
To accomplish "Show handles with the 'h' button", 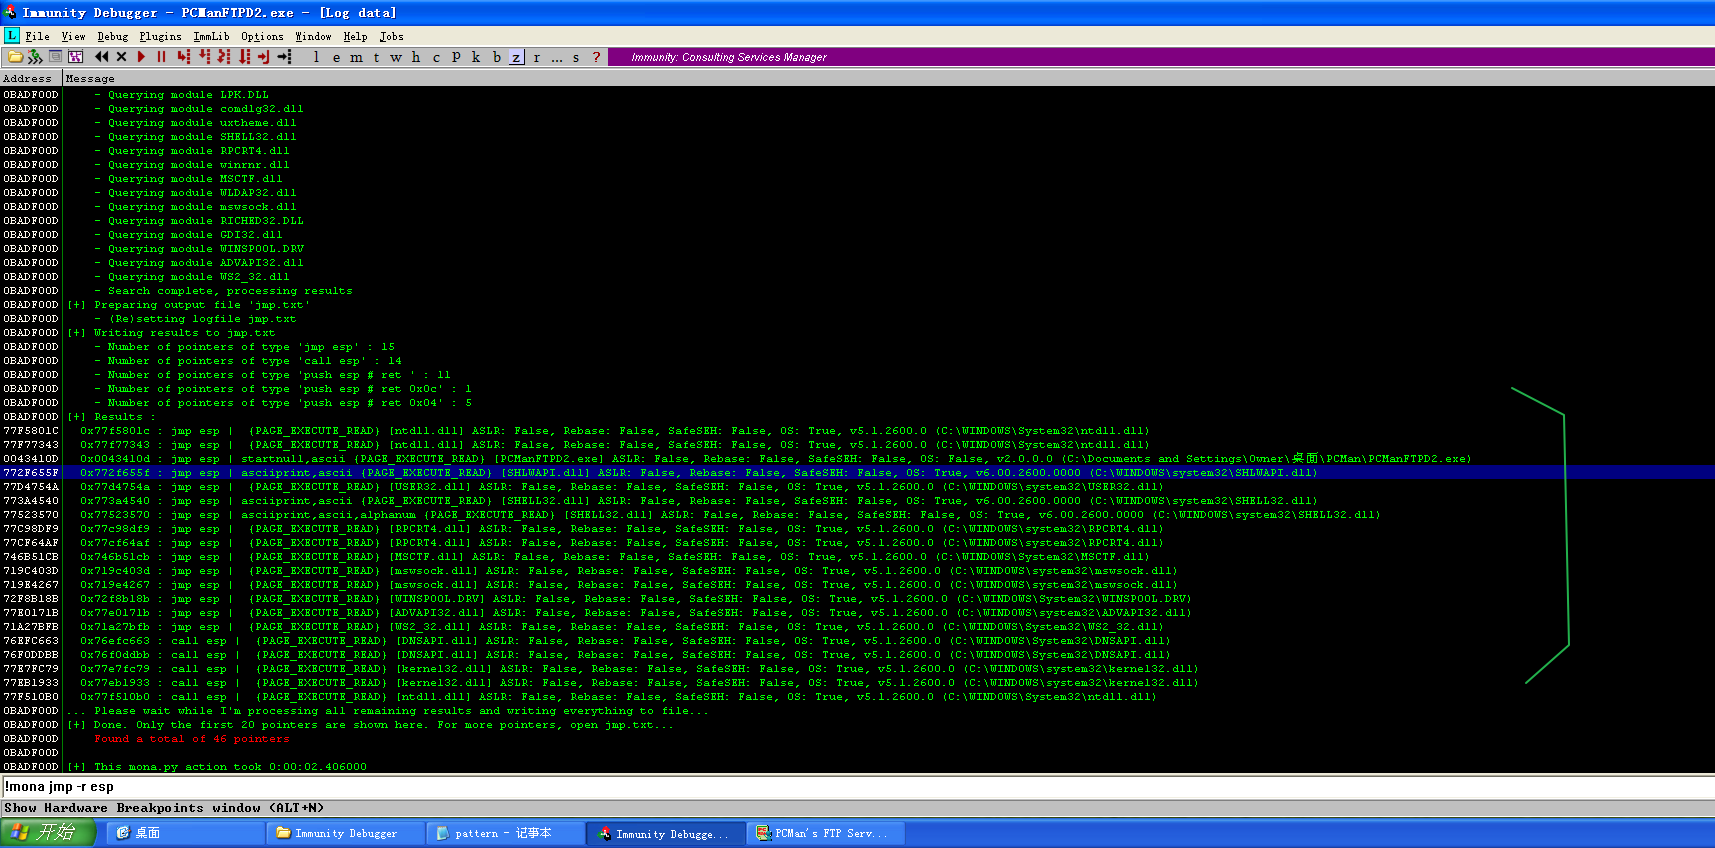I will pos(416,57).
